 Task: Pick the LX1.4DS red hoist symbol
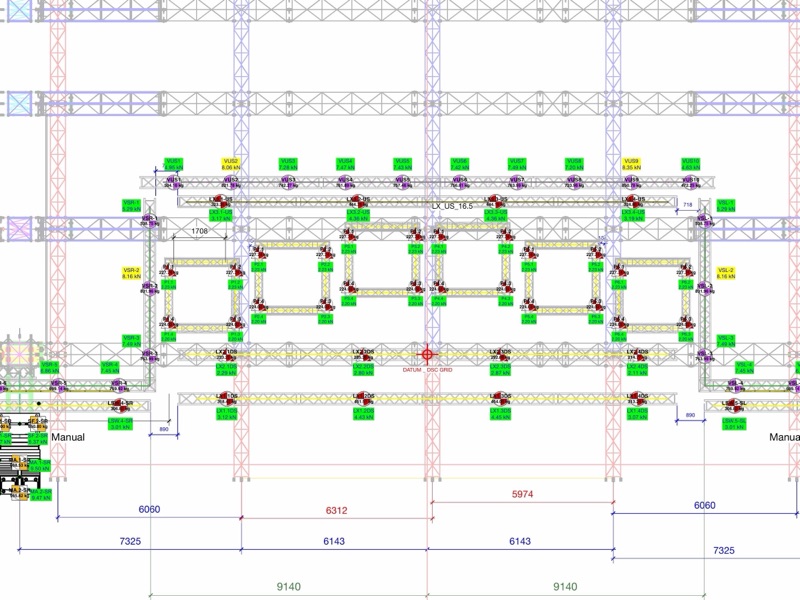(637, 398)
